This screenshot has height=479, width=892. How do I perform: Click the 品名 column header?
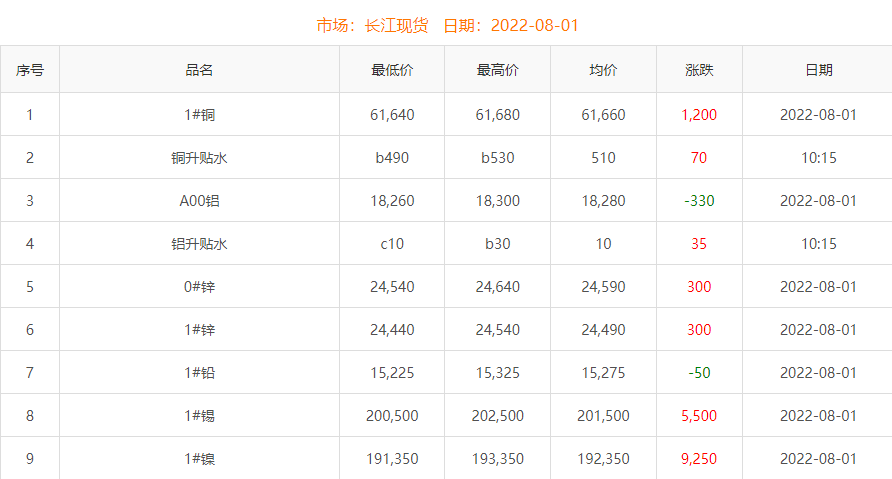click(199, 70)
